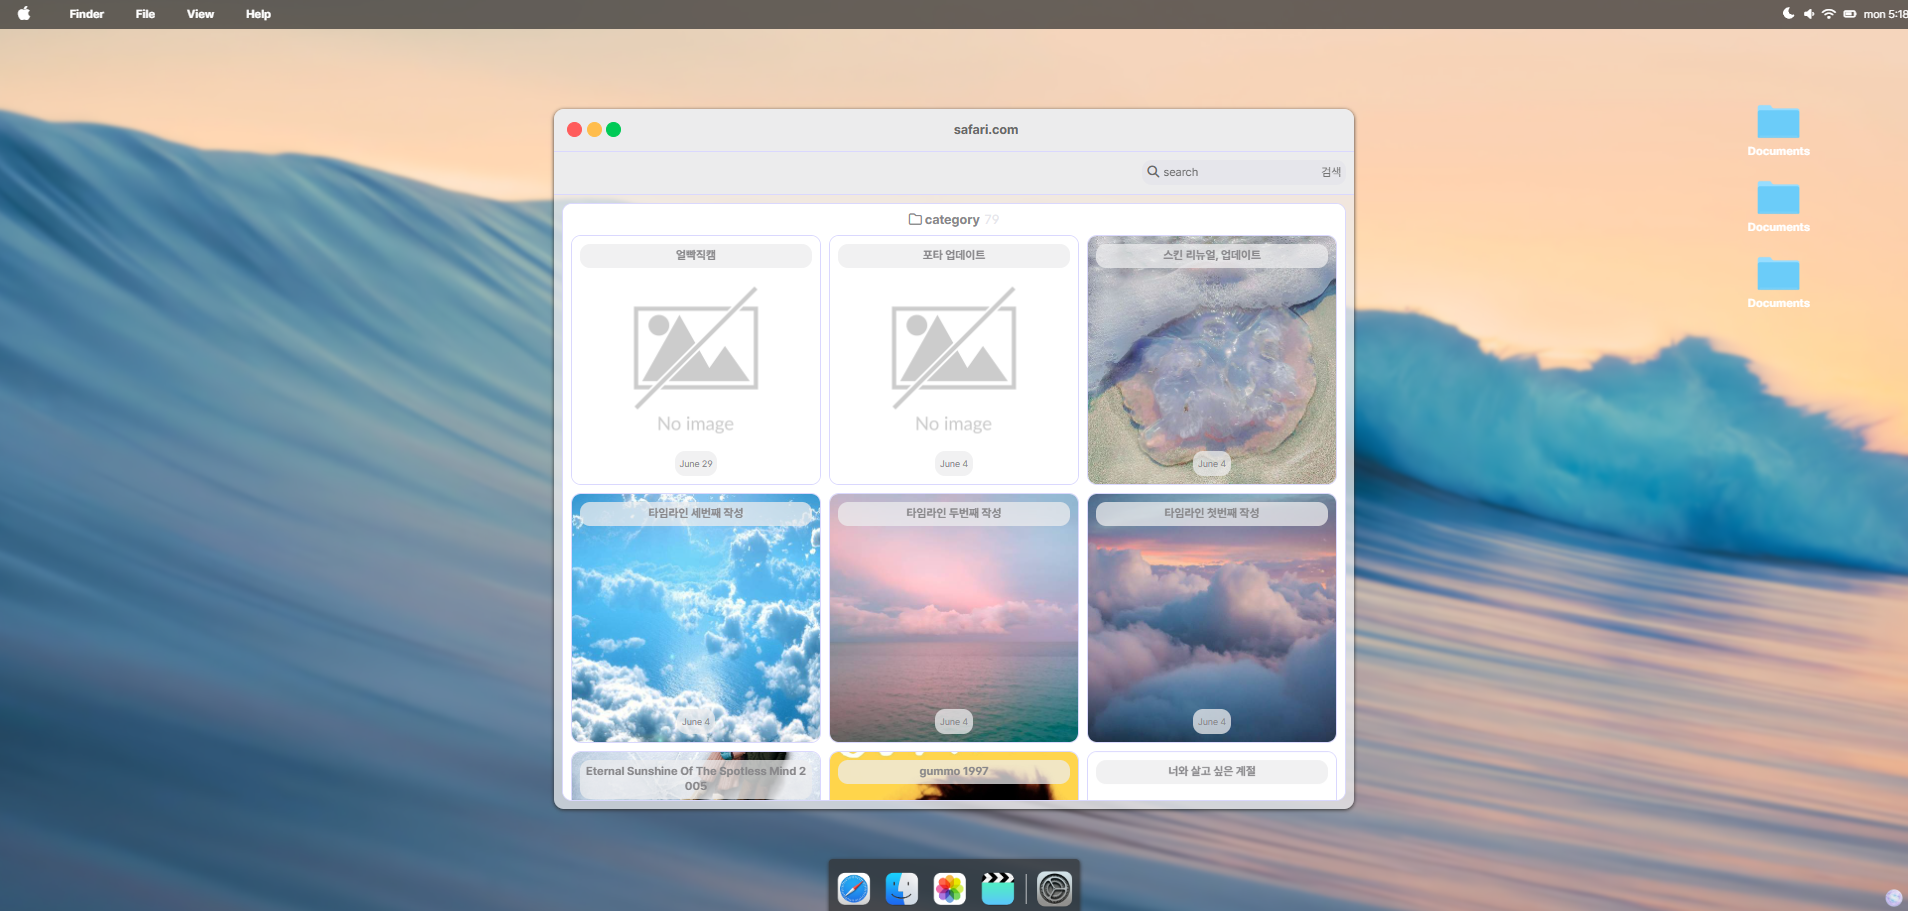Toggle the moon Do Not Disturb icon
Image resolution: width=1908 pixels, height=911 pixels.
(x=1788, y=14)
